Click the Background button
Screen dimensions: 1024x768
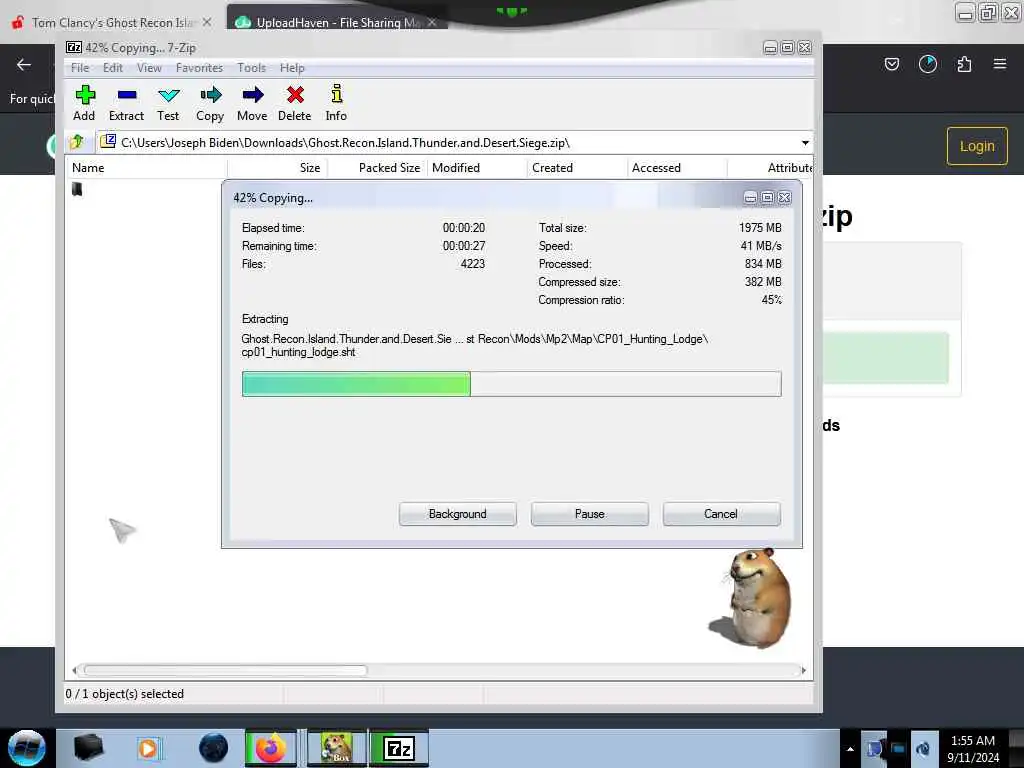458,514
